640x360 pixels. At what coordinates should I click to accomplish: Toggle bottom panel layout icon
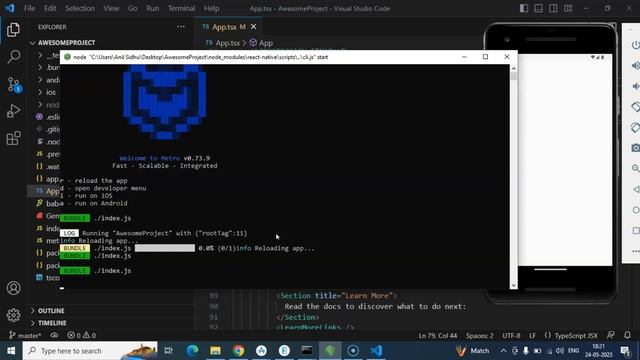pos(539,8)
